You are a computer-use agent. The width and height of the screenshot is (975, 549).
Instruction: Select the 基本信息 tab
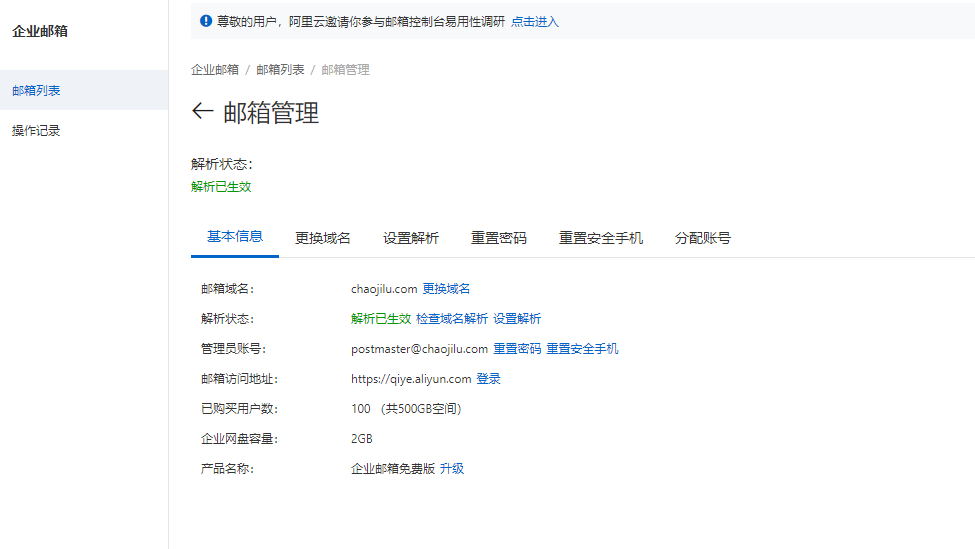(234, 237)
